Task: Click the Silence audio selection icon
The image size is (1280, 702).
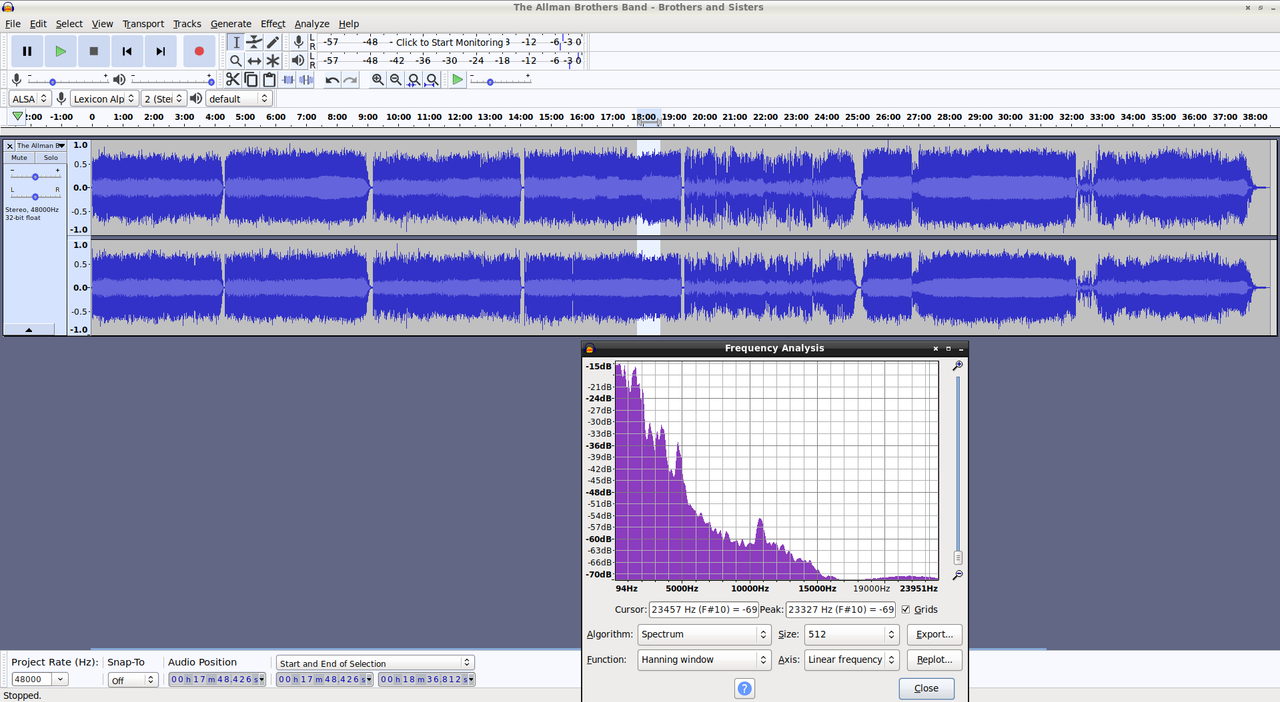Action: [306, 80]
